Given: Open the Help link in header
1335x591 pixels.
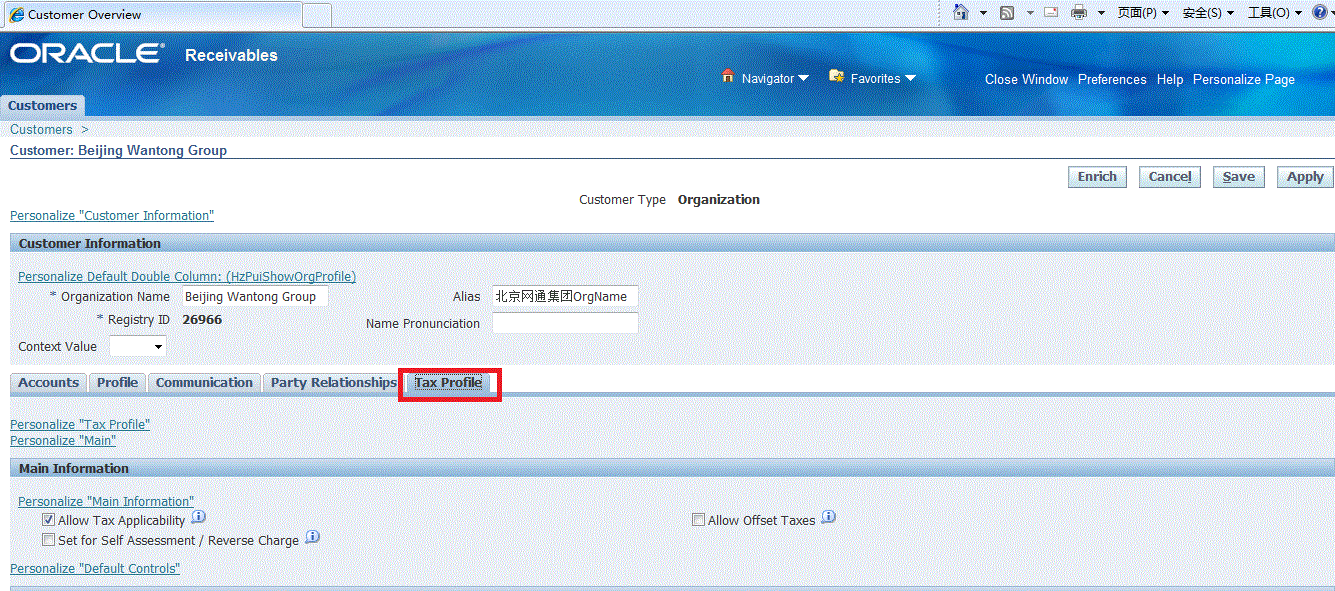Looking at the screenshot, I should 1170,79.
